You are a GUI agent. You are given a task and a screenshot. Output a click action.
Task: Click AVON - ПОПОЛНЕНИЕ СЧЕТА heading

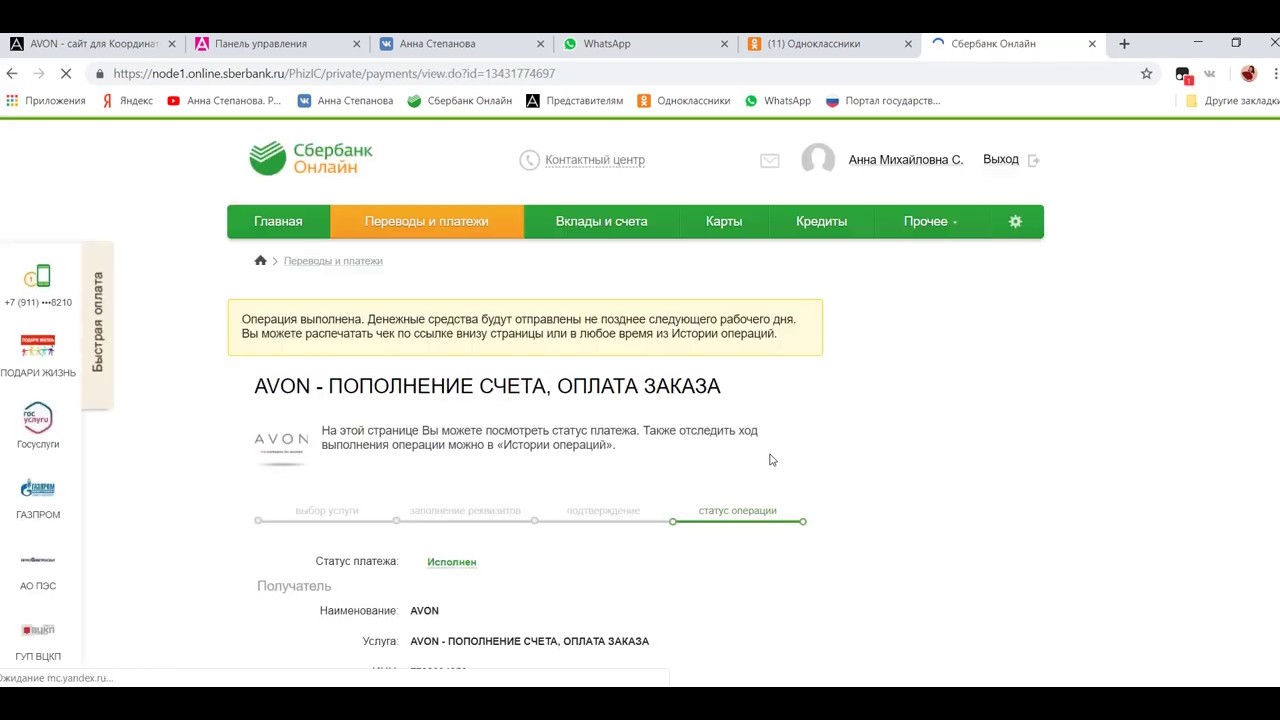coord(487,386)
